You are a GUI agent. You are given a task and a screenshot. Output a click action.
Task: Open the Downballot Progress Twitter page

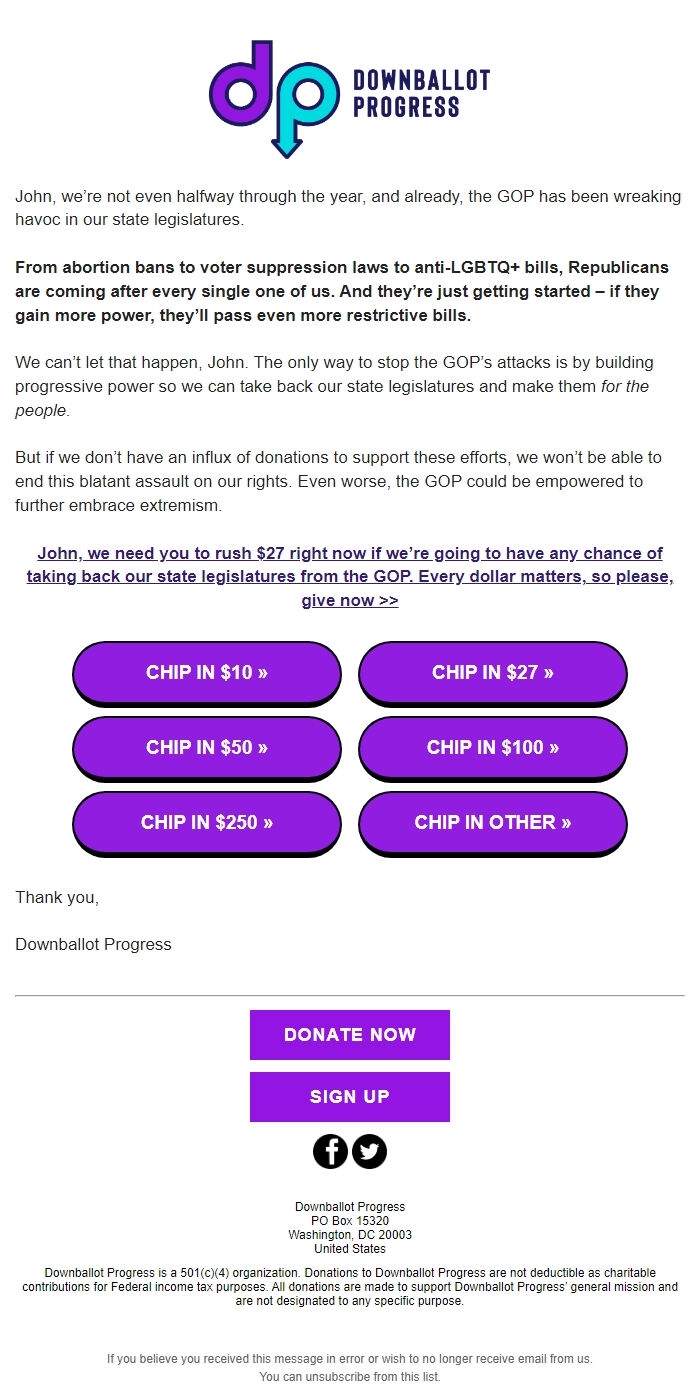pos(370,1151)
